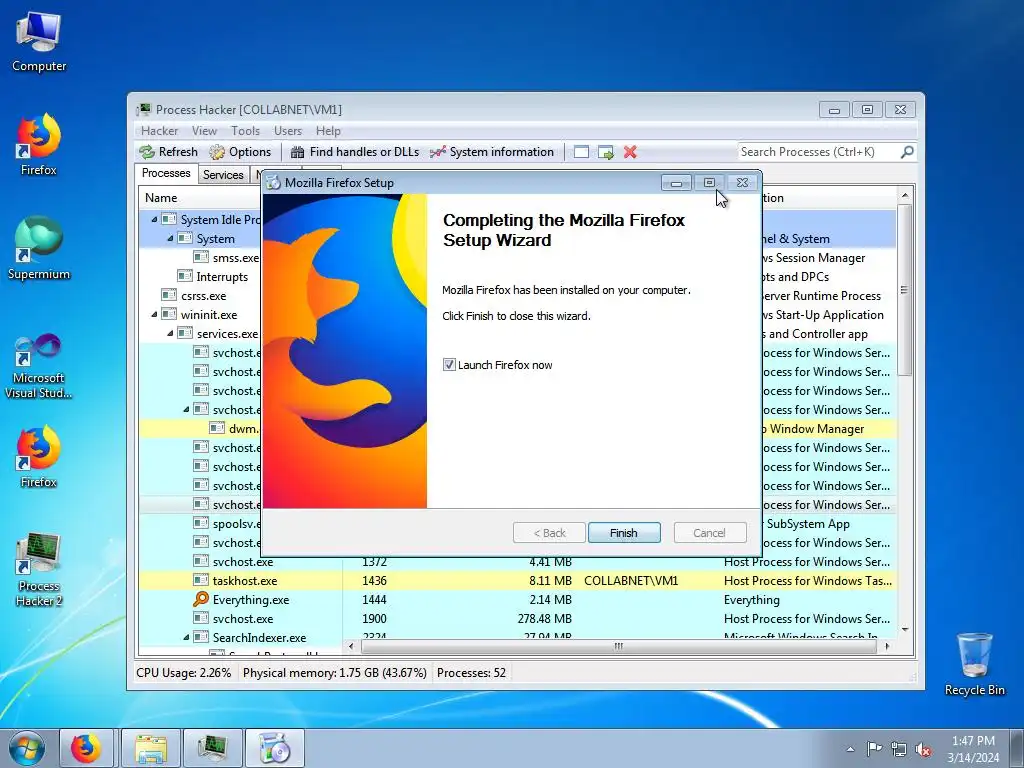Open System information
The width and height of the screenshot is (1024, 768).
click(x=492, y=152)
